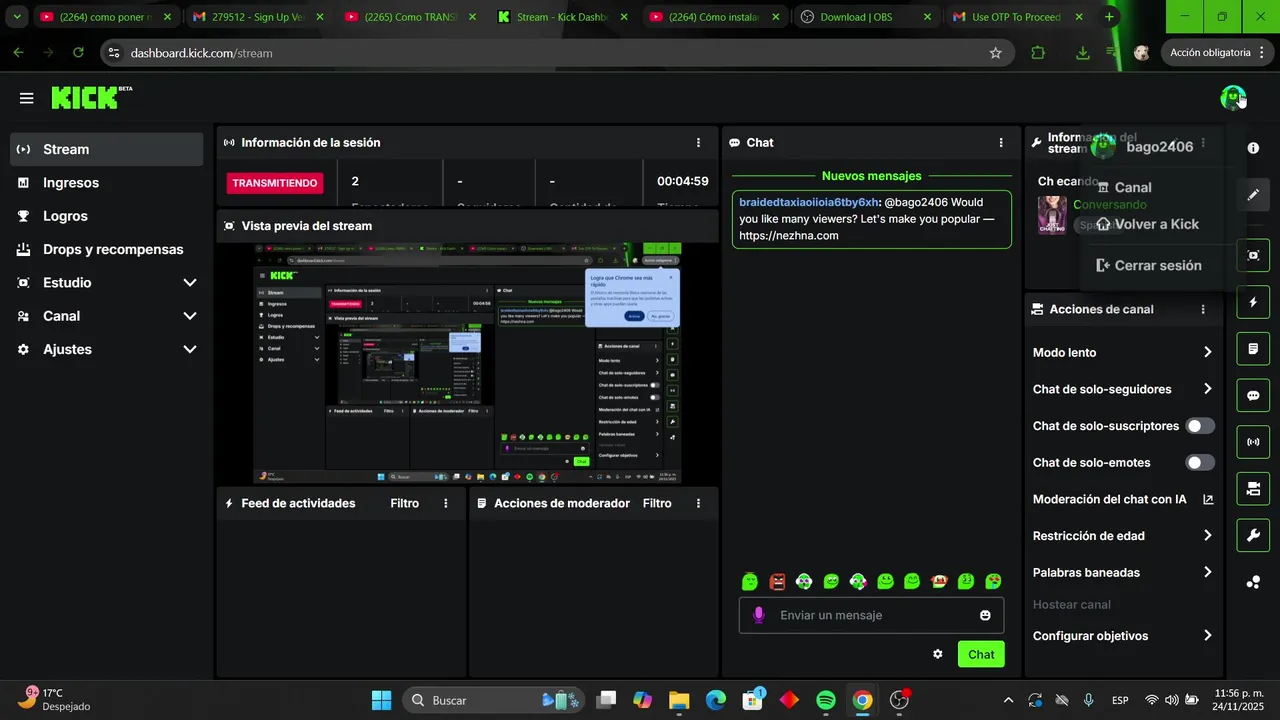Insert the red angry face emote
This screenshot has width=1280, height=720.
[778, 581]
